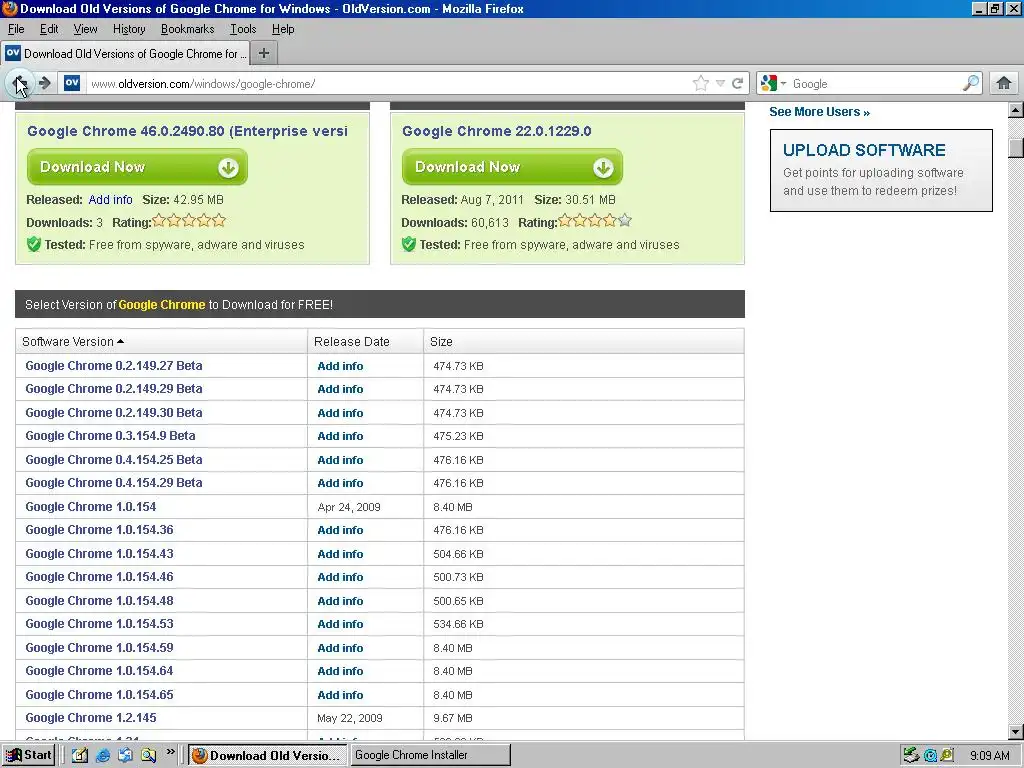The width and height of the screenshot is (1024, 768).
Task: Open the Windows Start menu
Action: (29, 755)
